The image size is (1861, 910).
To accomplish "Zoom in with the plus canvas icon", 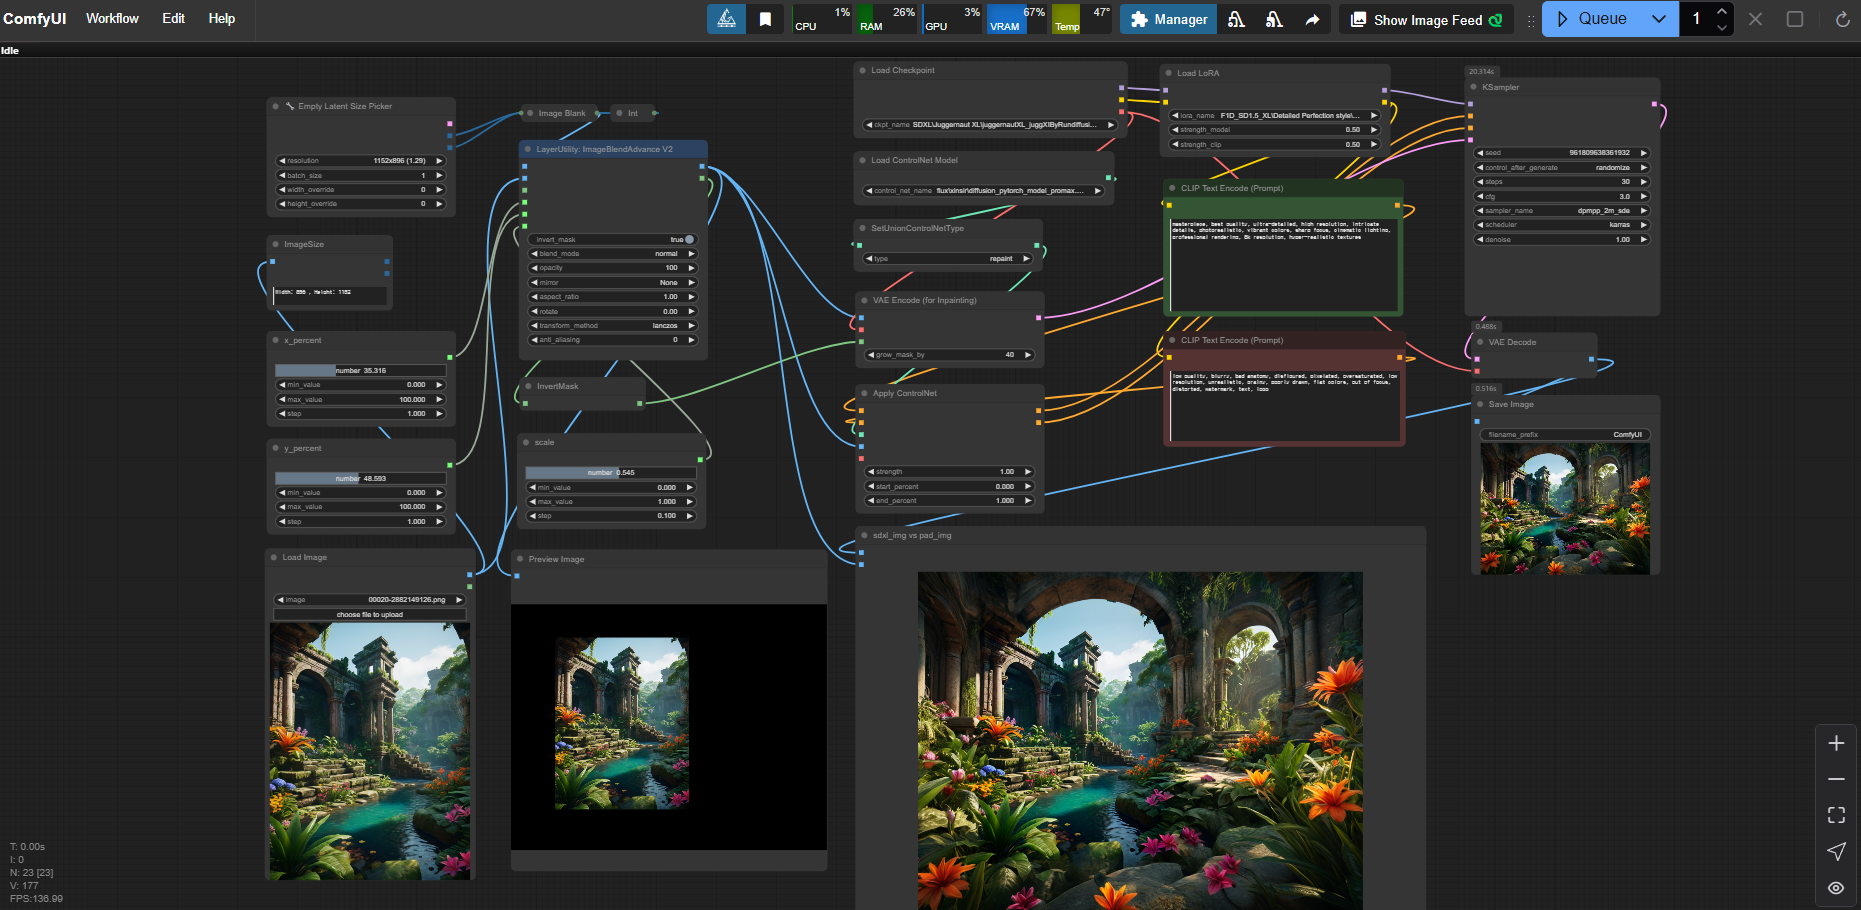I will [1836, 743].
